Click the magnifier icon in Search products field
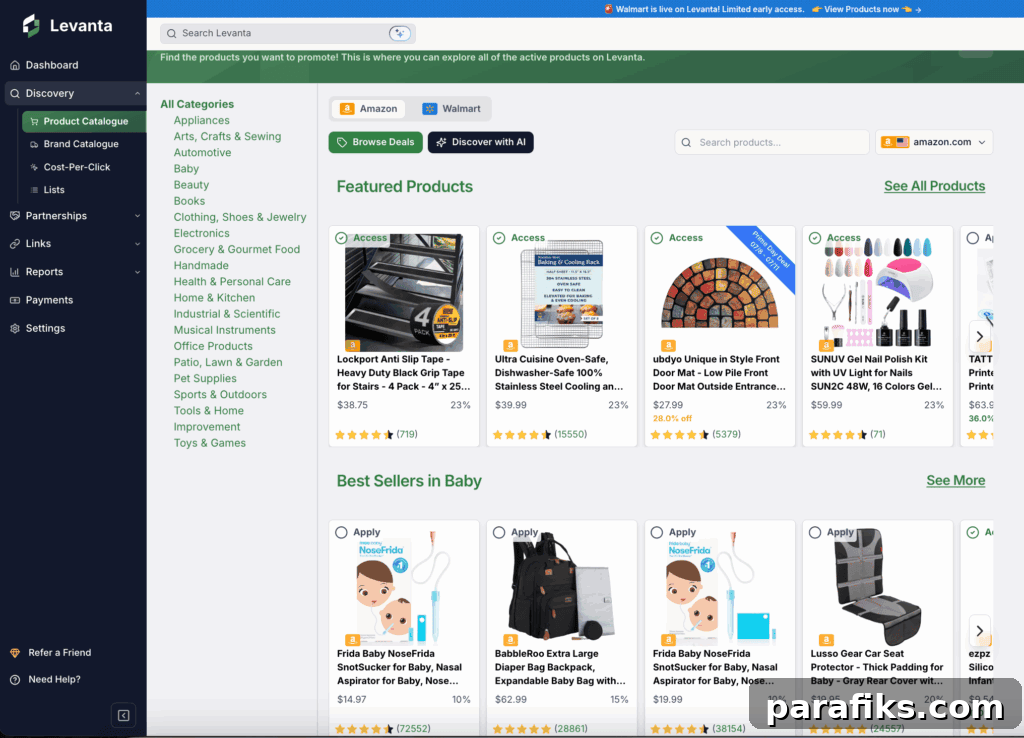This screenshot has width=1024, height=738. click(686, 142)
